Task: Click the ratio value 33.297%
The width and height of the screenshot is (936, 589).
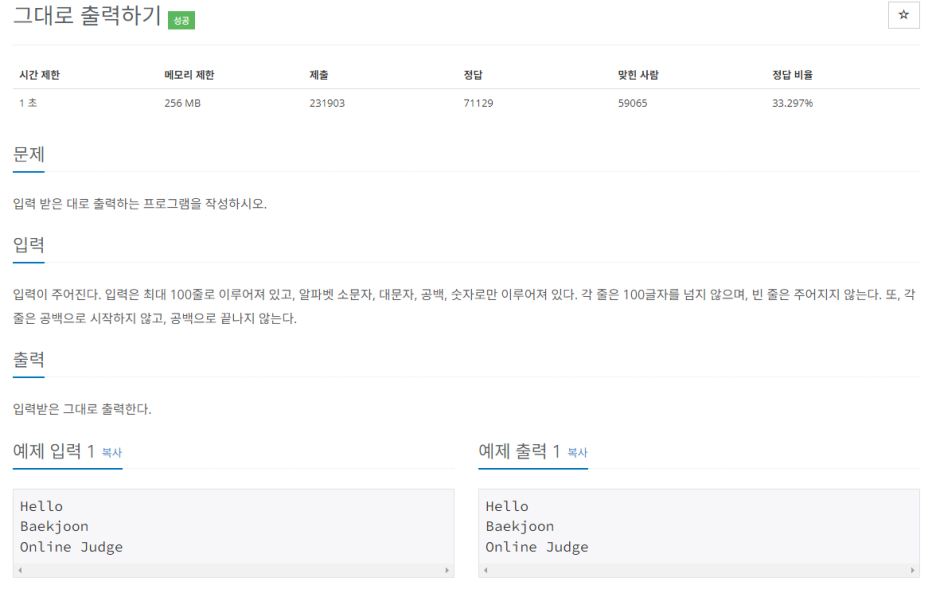Action: click(x=792, y=103)
